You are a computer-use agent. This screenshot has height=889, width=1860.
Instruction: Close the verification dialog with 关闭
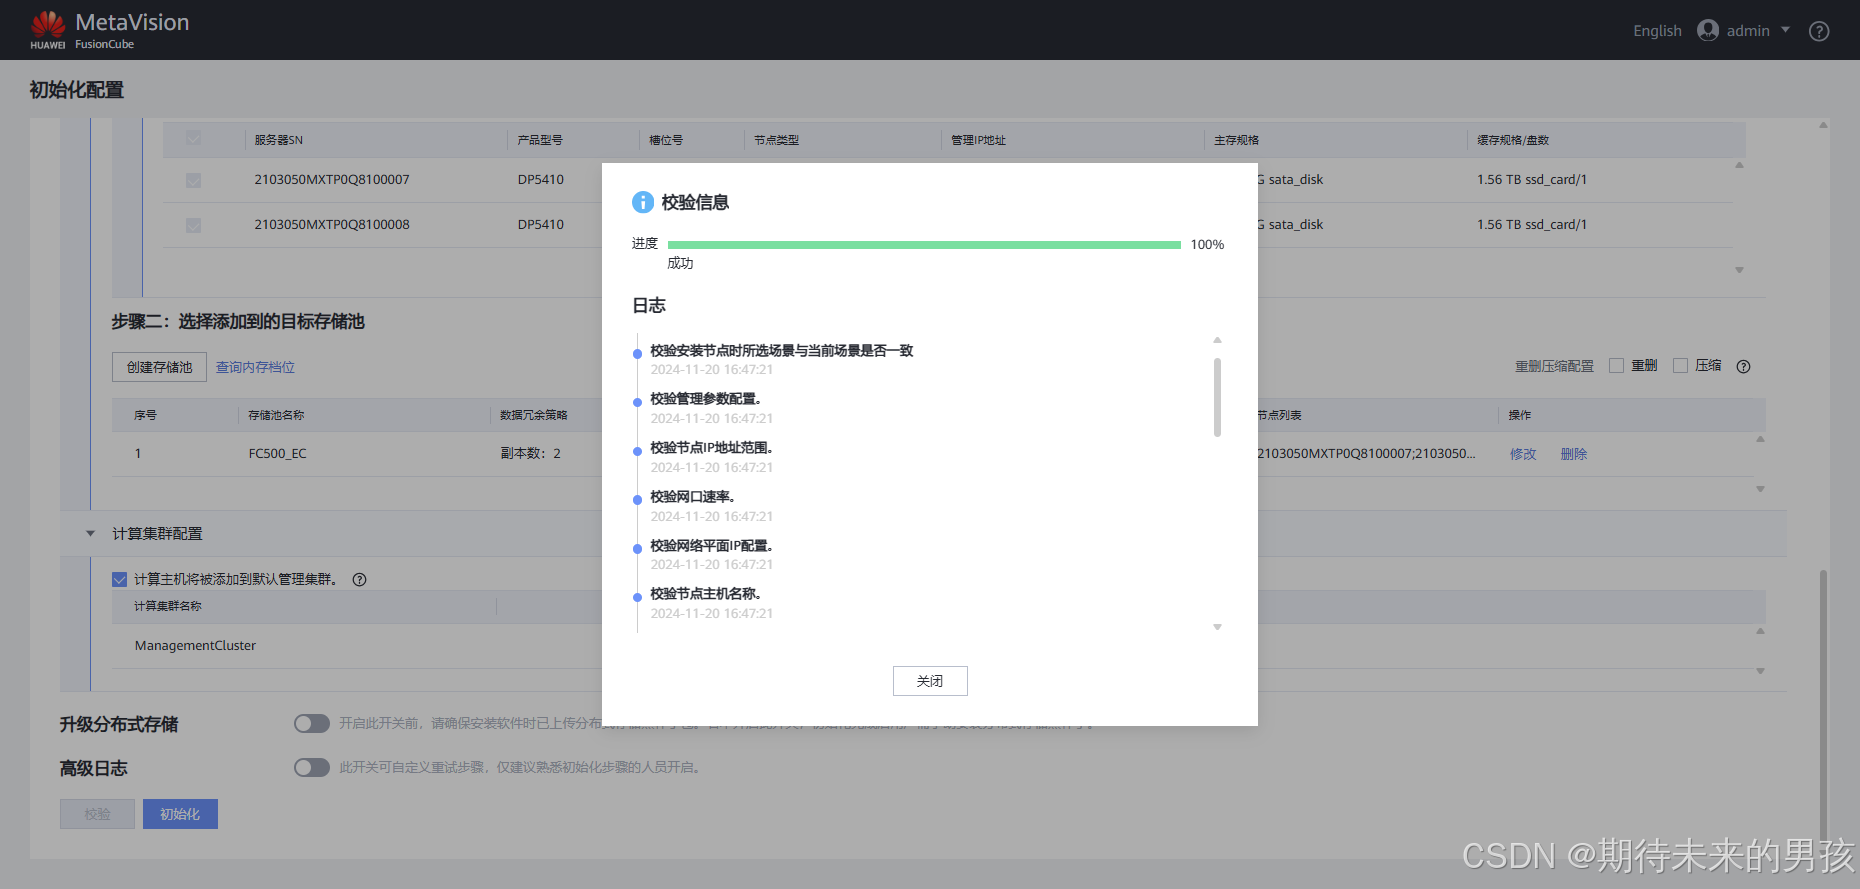coord(930,681)
